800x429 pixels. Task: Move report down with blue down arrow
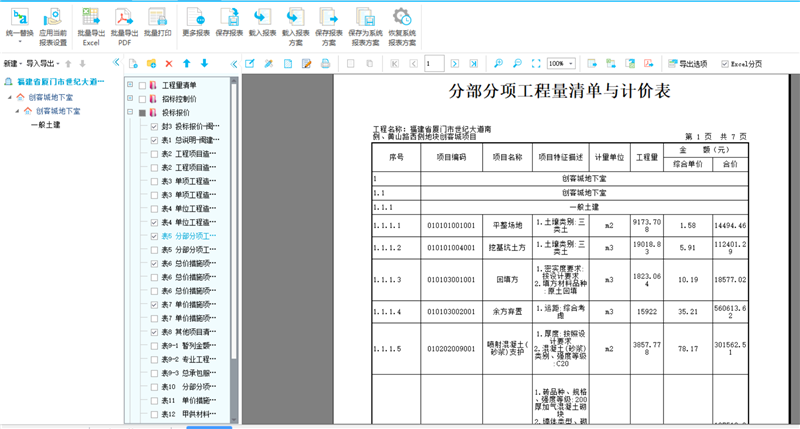(x=205, y=63)
